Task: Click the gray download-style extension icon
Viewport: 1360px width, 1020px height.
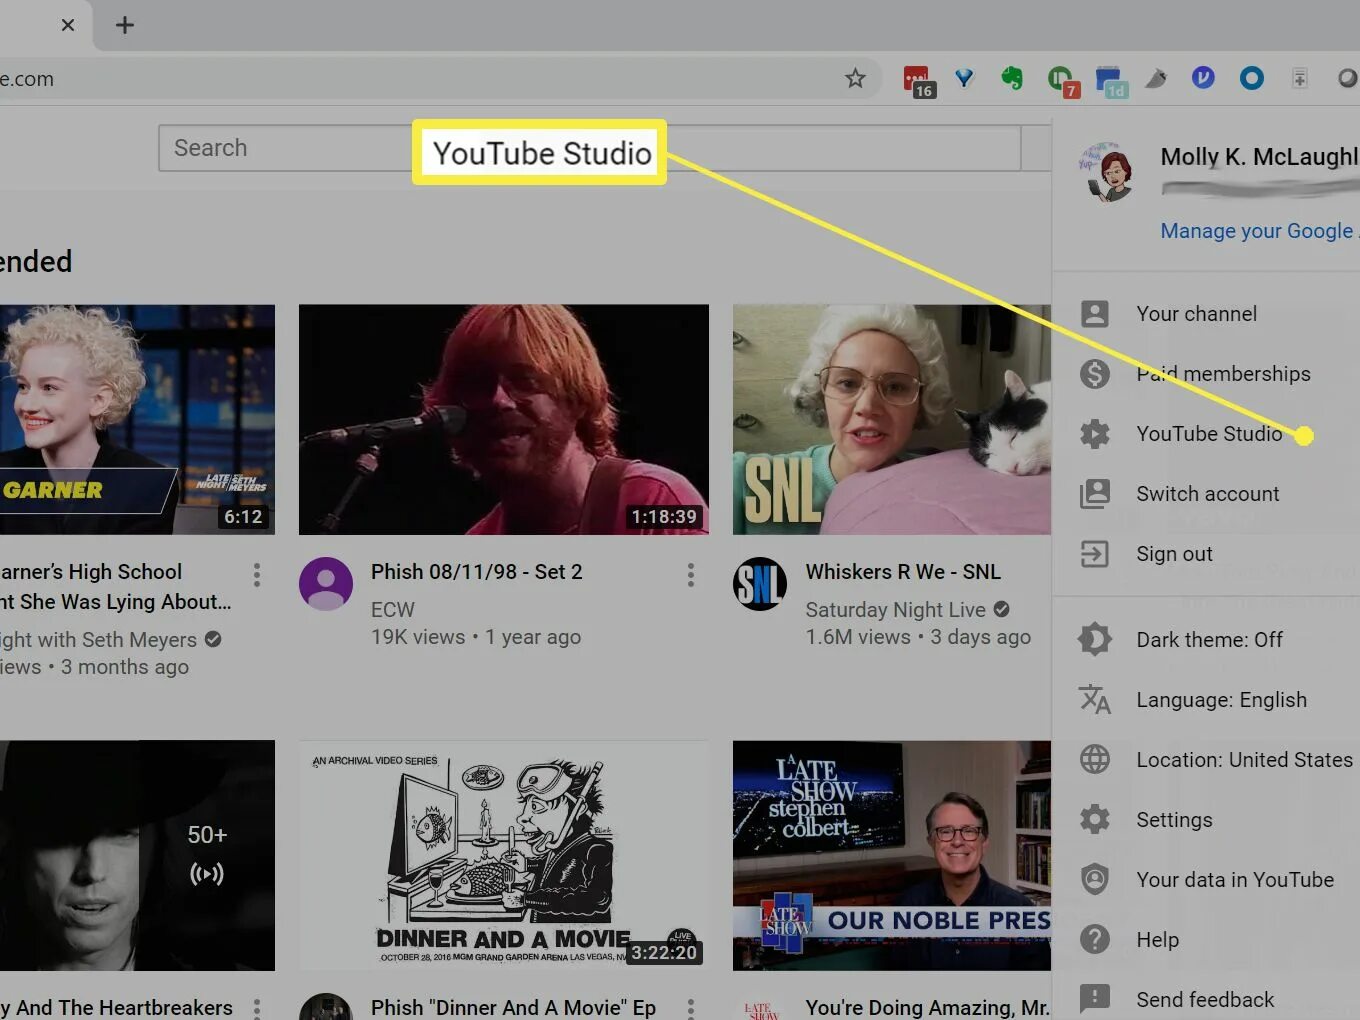Action: (1299, 78)
